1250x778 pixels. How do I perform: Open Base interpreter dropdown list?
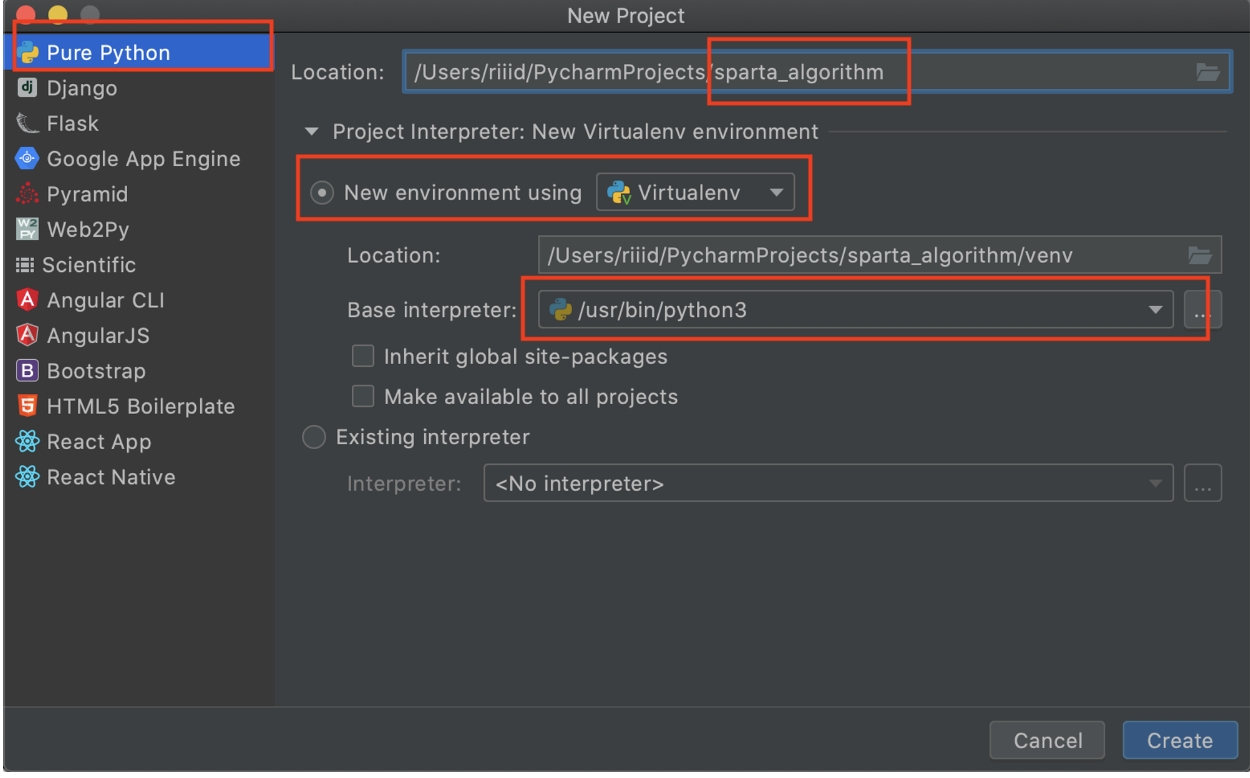855,311
